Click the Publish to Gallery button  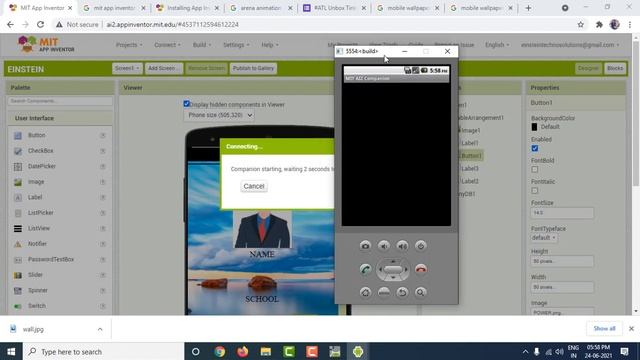pos(253,68)
